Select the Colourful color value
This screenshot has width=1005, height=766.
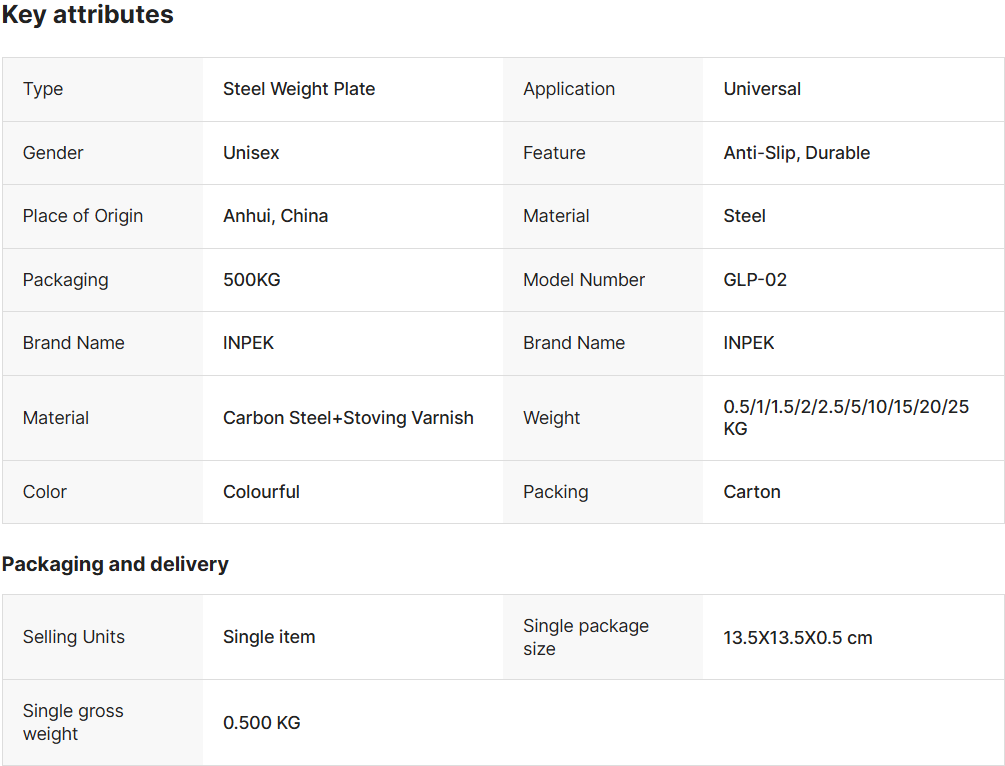point(262,492)
